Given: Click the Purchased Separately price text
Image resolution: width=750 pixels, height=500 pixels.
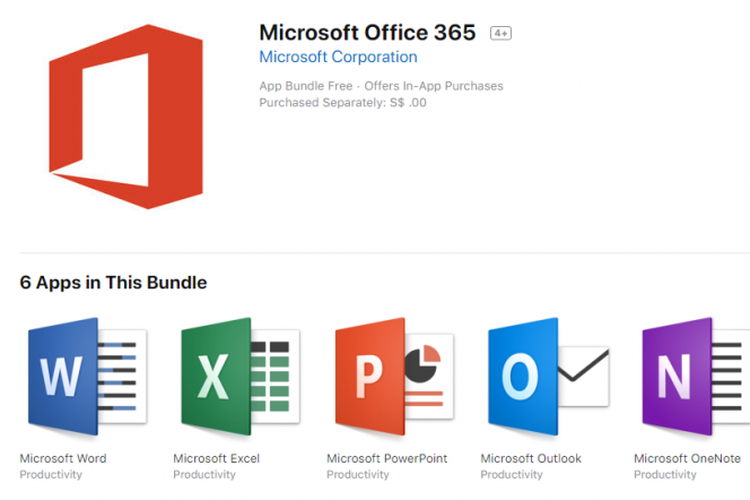Looking at the screenshot, I should [x=342, y=102].
